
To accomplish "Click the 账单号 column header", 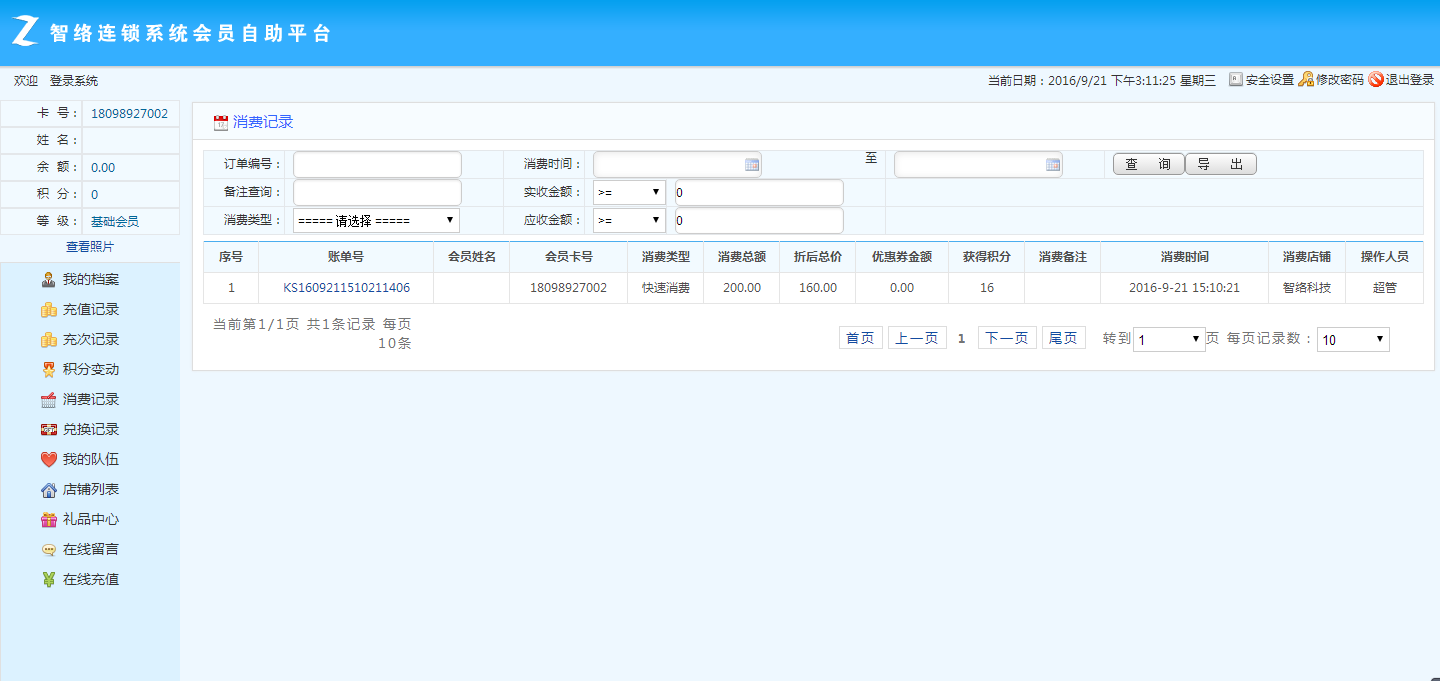I will [x=346, y=257].
